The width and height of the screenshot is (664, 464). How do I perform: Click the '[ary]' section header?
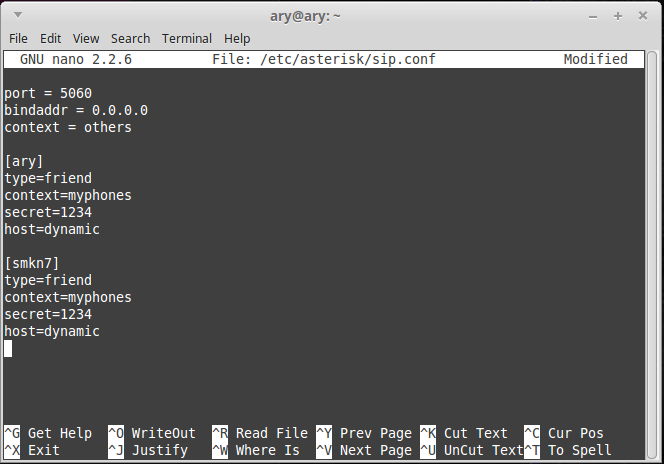(24, 161)
